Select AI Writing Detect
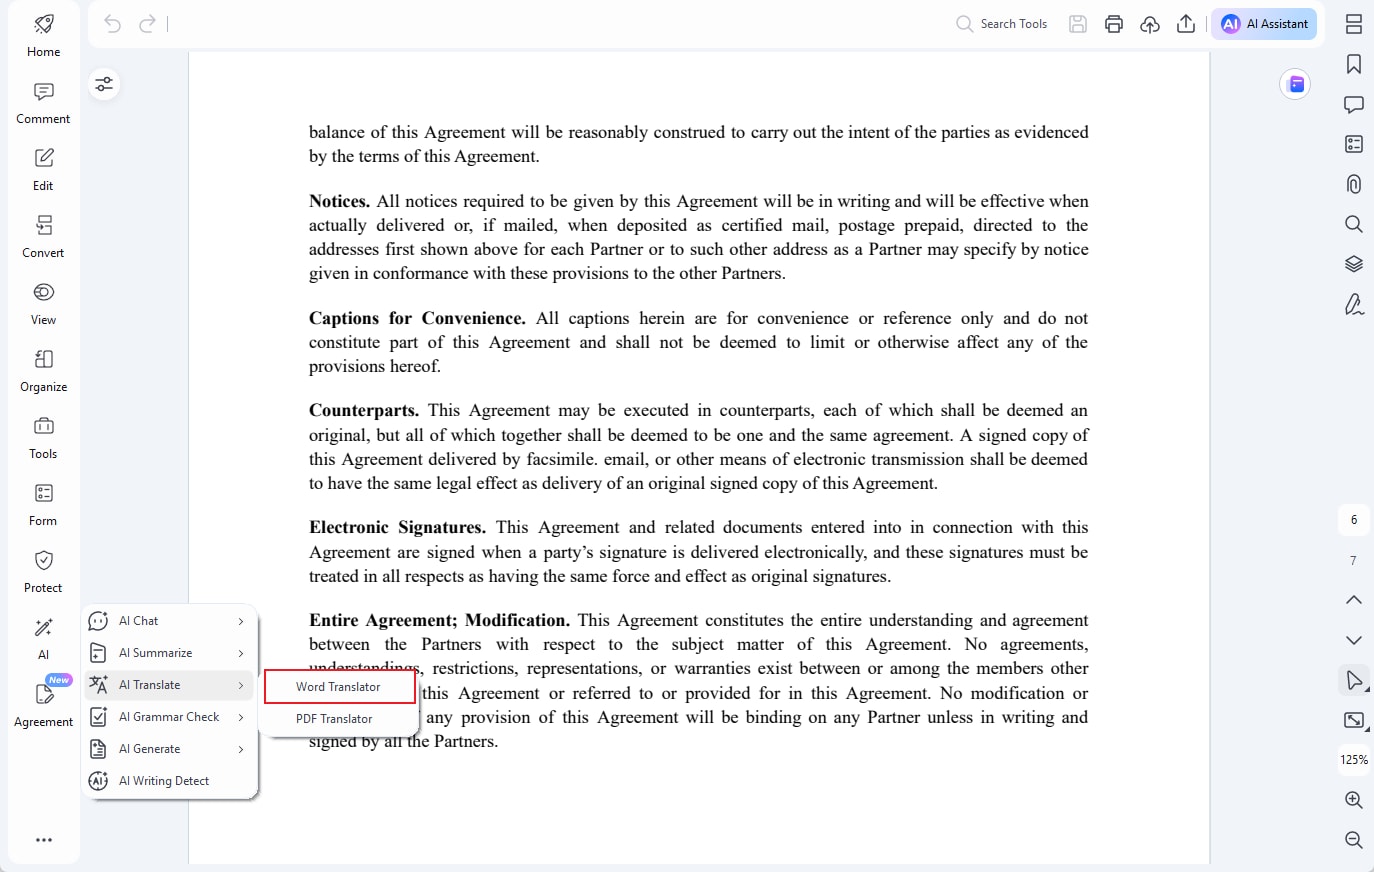Viewport: 1374px width, 872px height. 168,781
